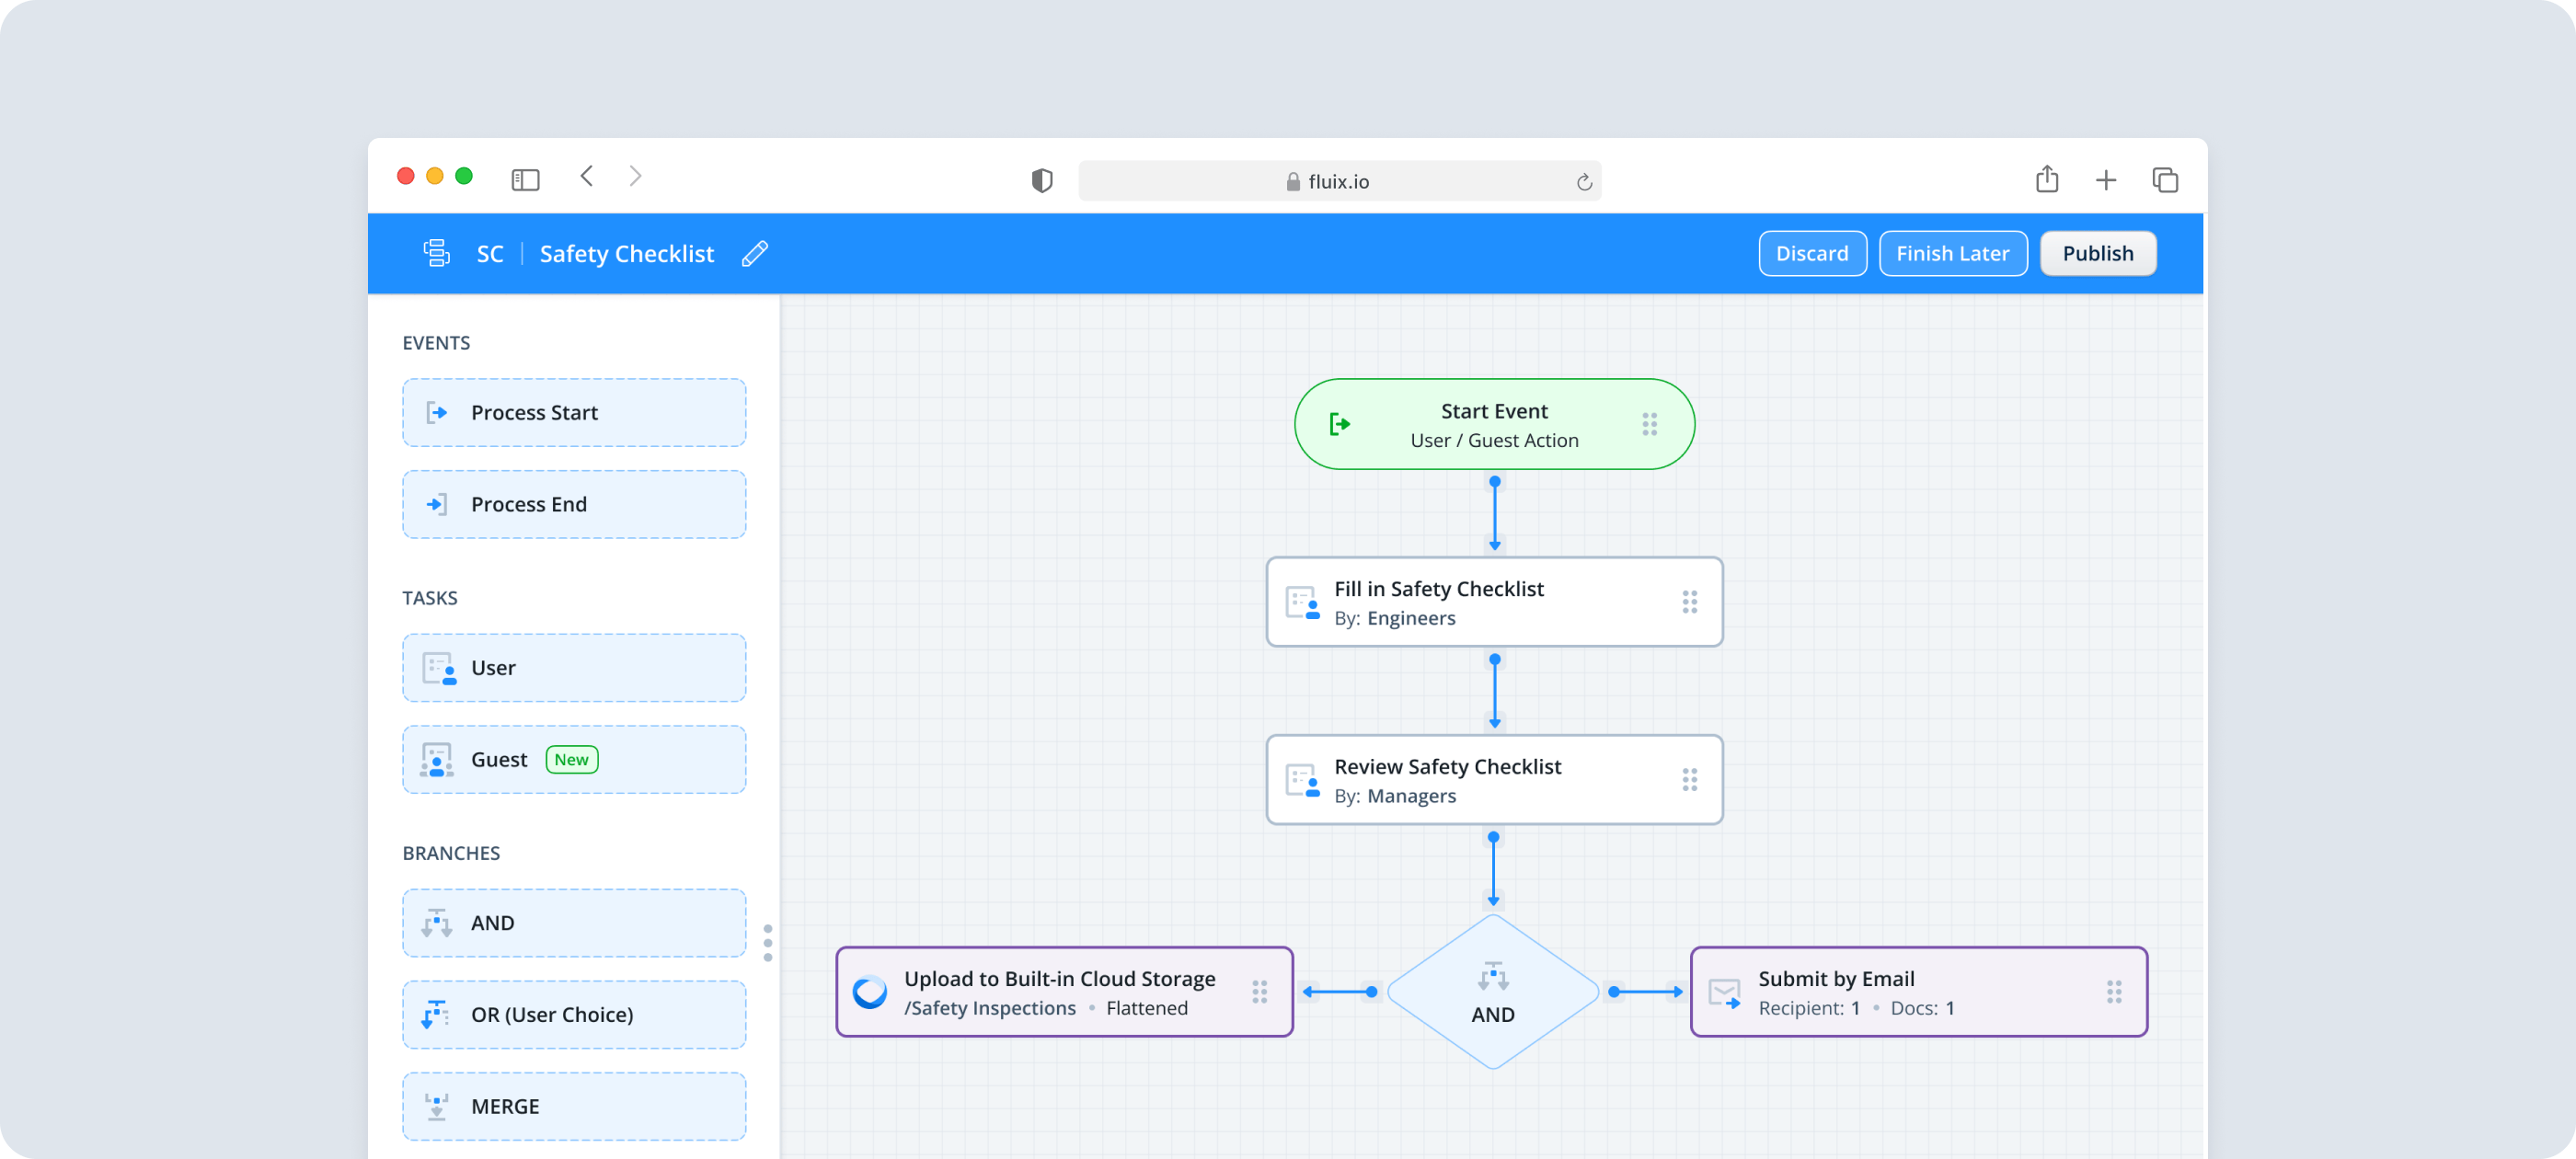This screenshot has height=1159, width=2576.
Task: Click the Discard button
Action: [x=1811, y=254]
